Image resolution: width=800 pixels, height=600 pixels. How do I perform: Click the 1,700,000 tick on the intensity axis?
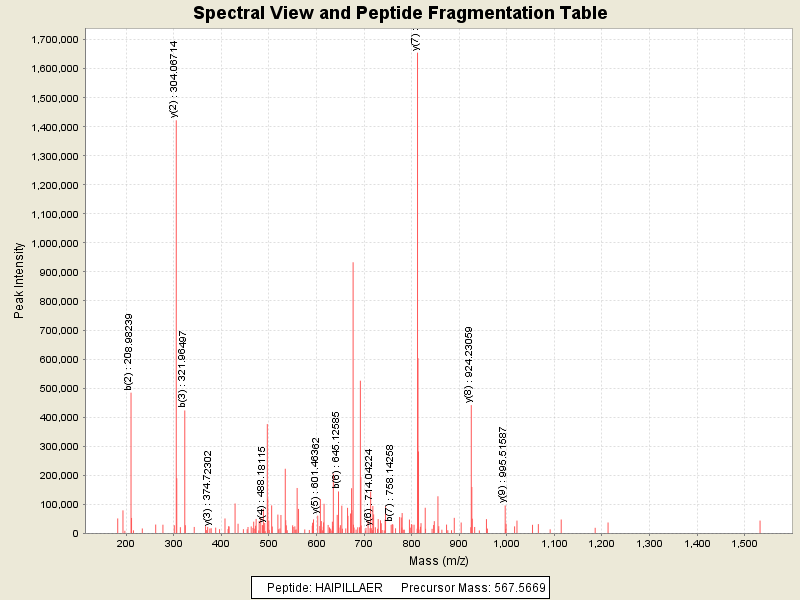55,40
